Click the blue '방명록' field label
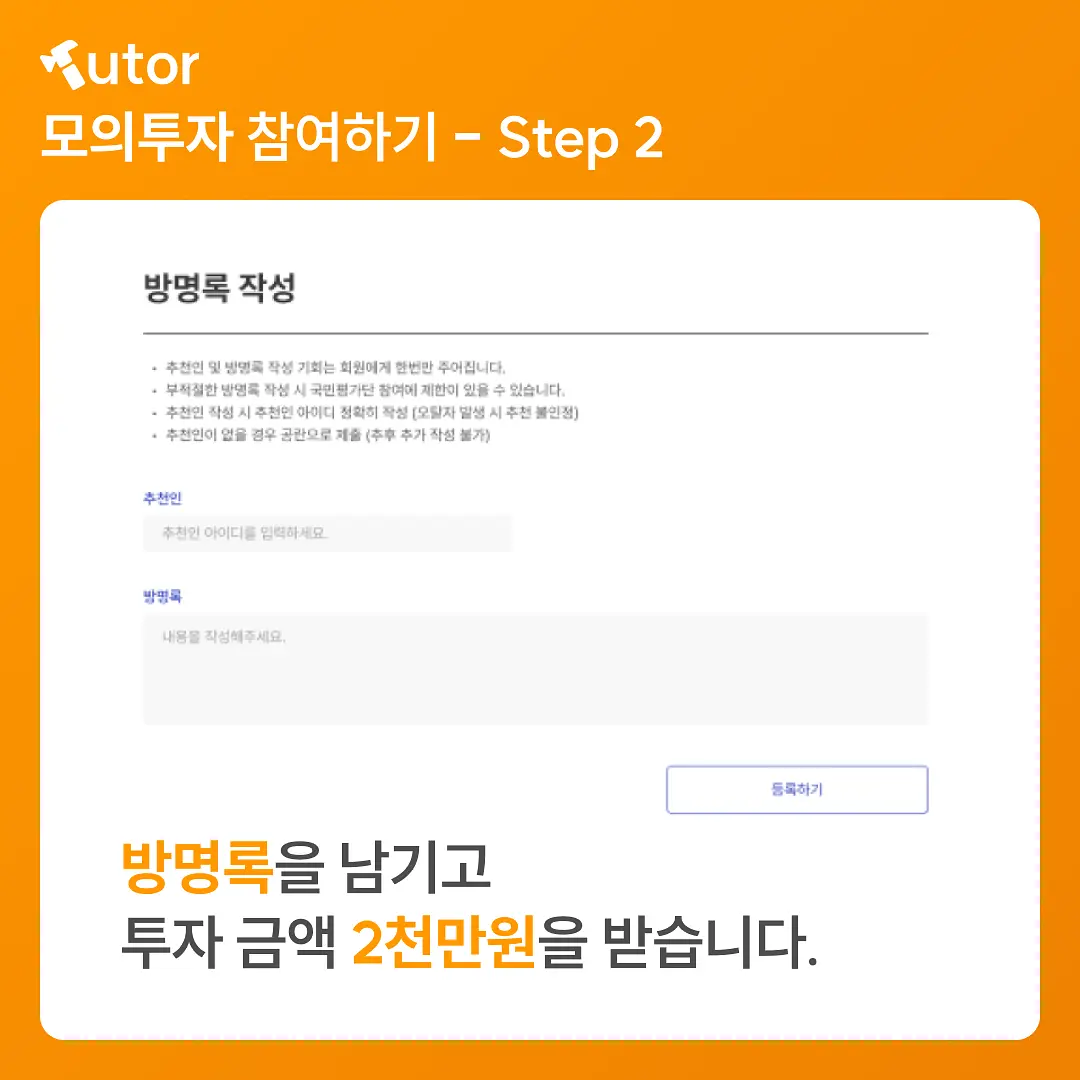 (163, 596)
